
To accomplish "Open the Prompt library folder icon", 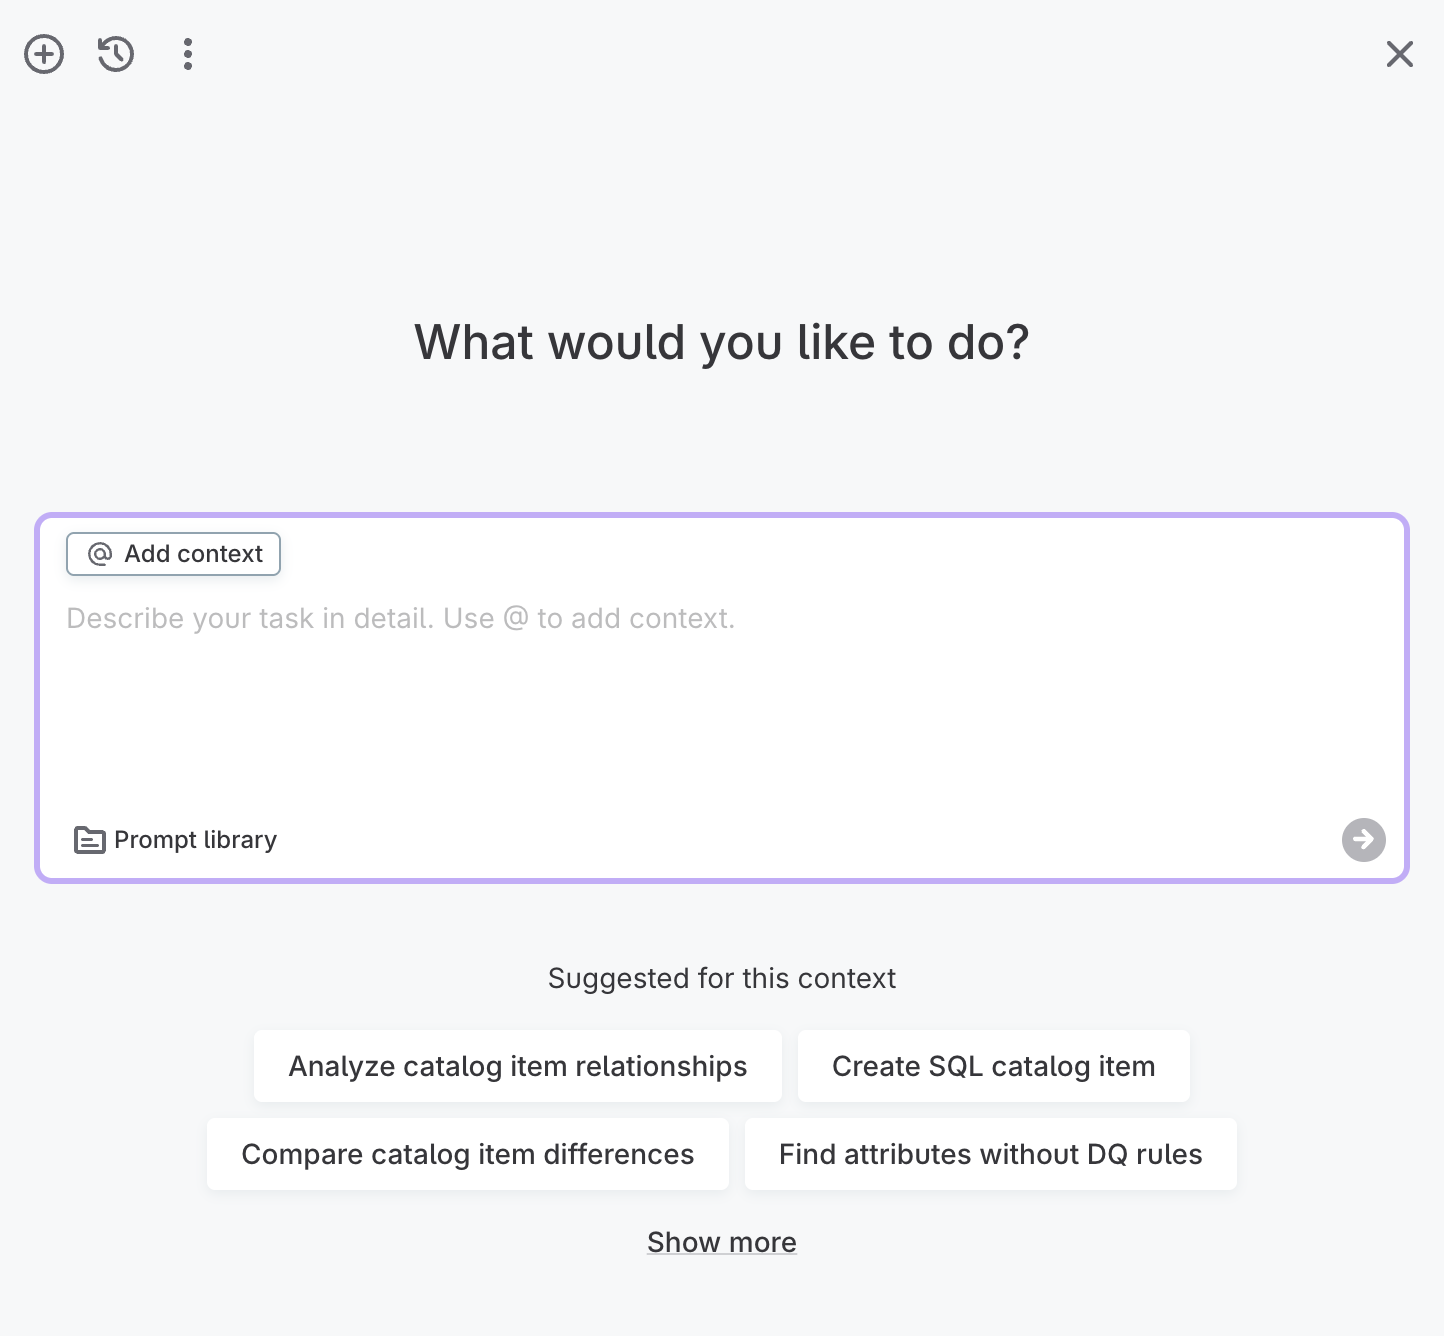I will (89, 840).
